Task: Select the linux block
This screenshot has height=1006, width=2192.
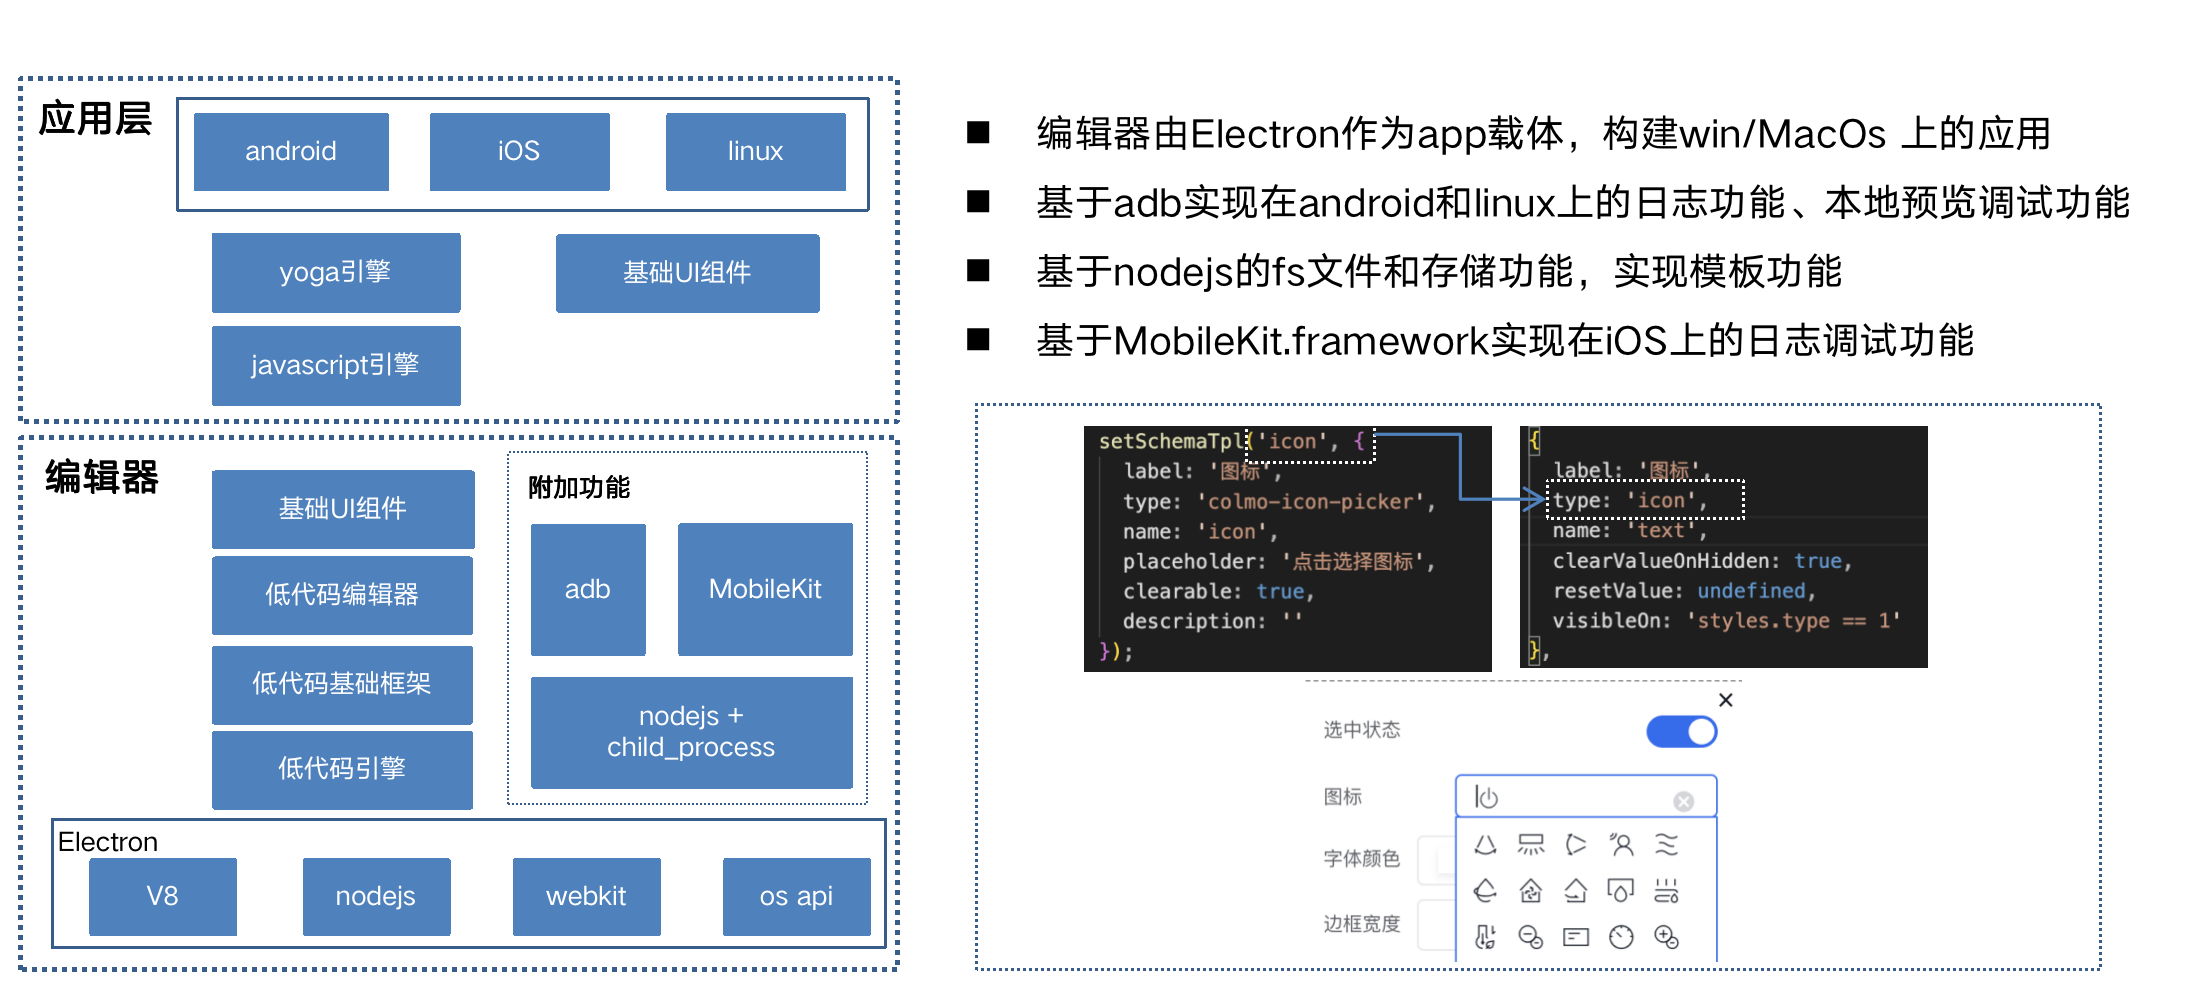Action: (756, 151)
